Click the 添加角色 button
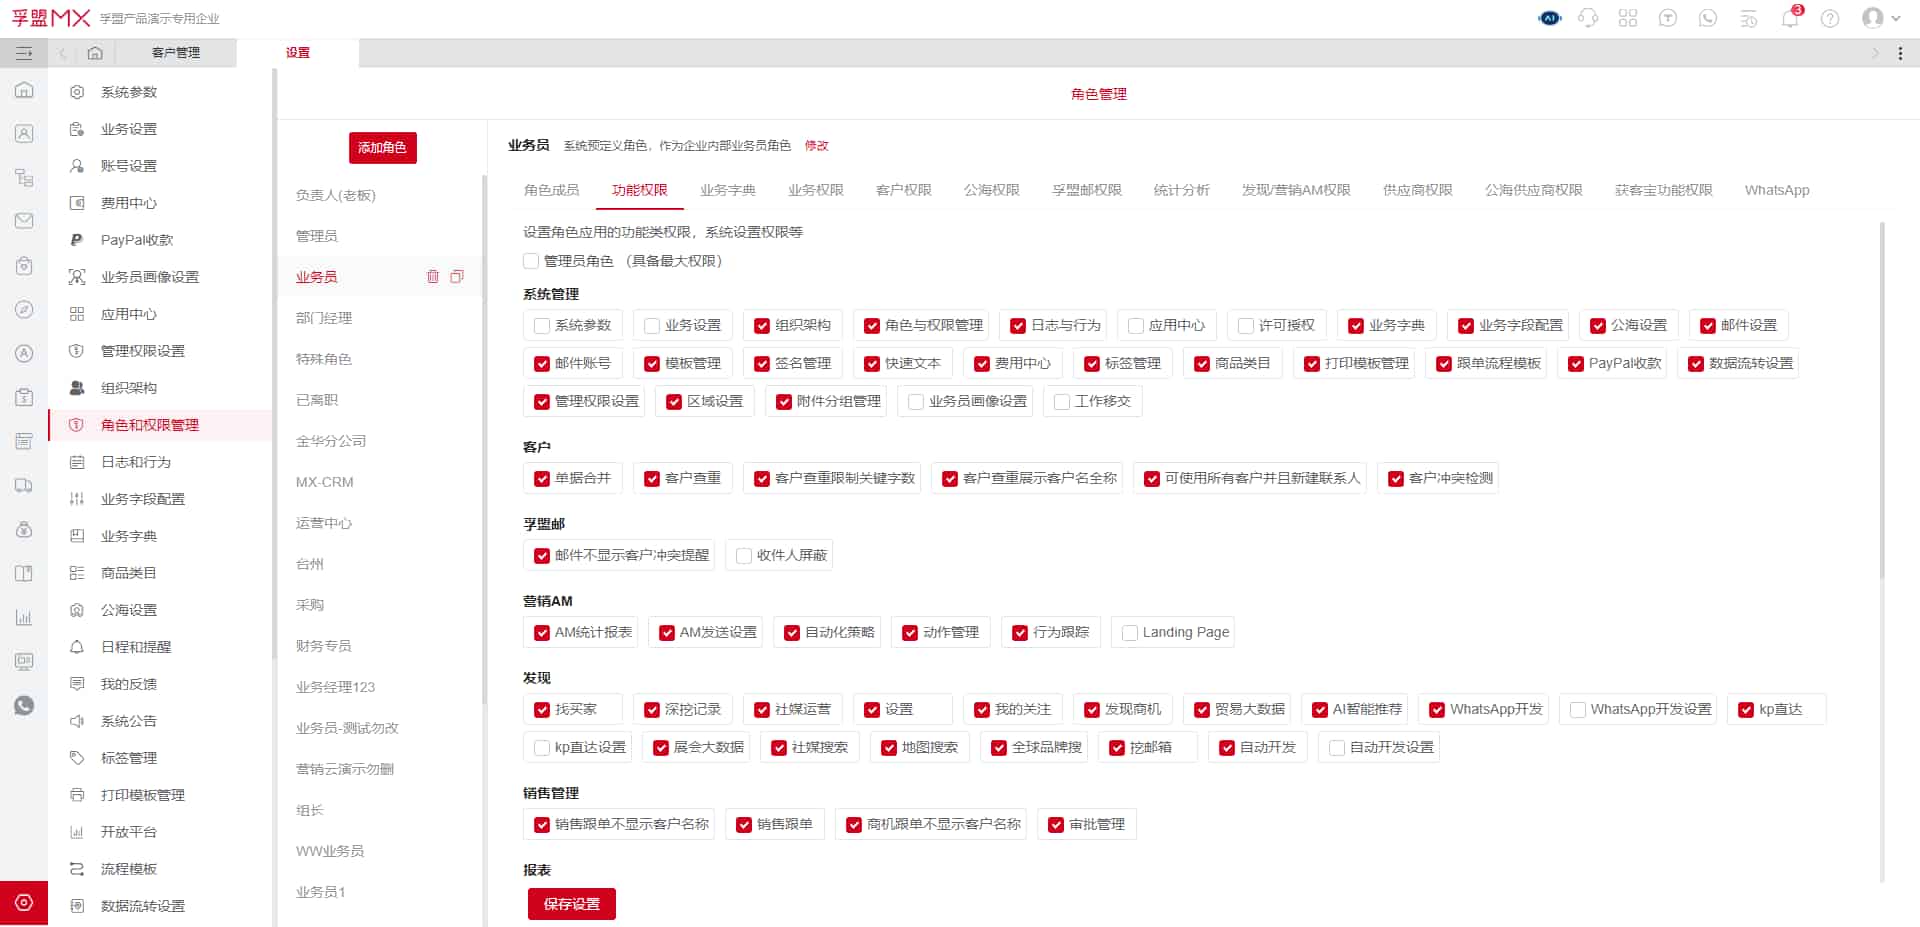The width and height of the screenshot is (1920, 927). coord(382,147)
